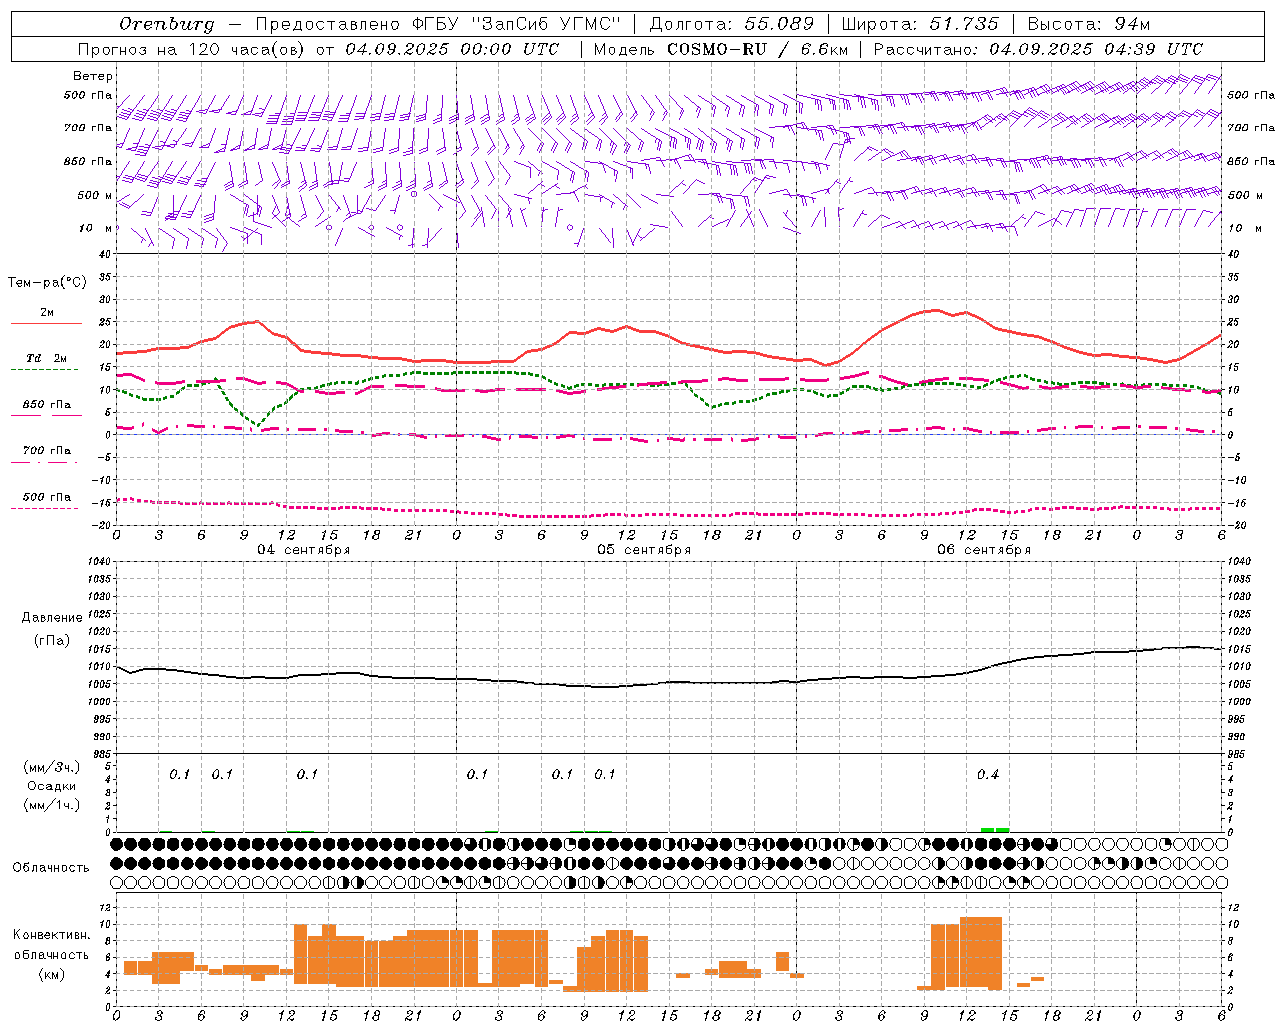Image resolution: width=1280 pixels, height=1024 pixels.
Task: Click the '(мм/1ч.)' precipitation unit label
Action: click(x=52, y=805)
